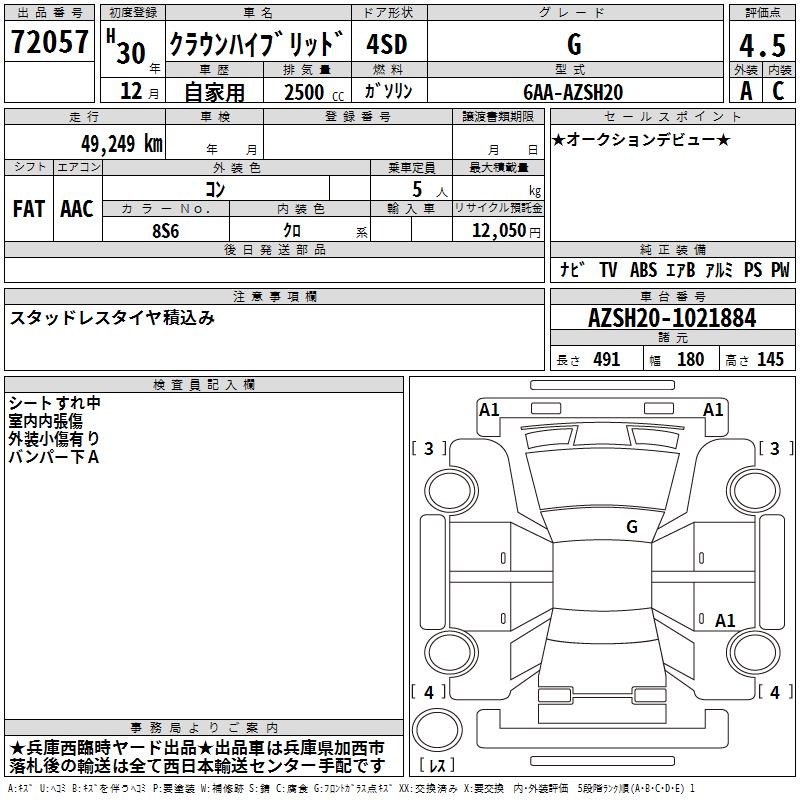Click the 検査員記入欄 section header
The image size is (800, 800).
tap(204, 385)
